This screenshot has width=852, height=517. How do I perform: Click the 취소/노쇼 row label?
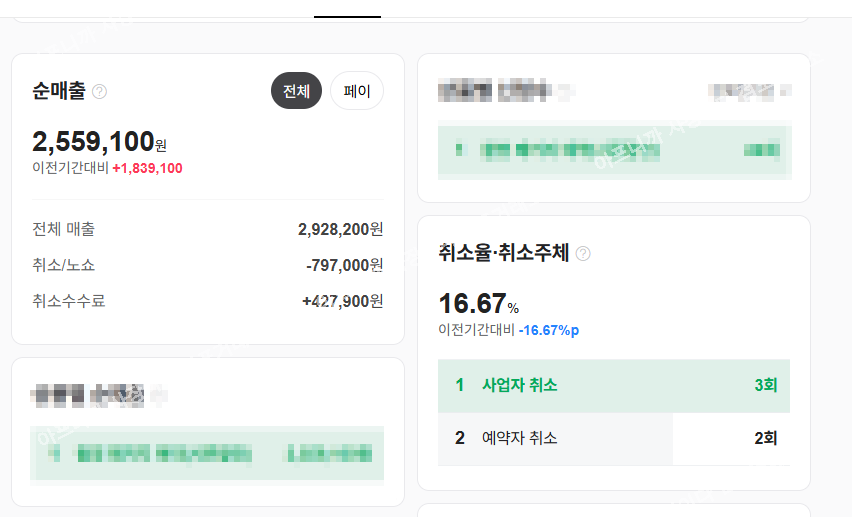click(64, 265)
